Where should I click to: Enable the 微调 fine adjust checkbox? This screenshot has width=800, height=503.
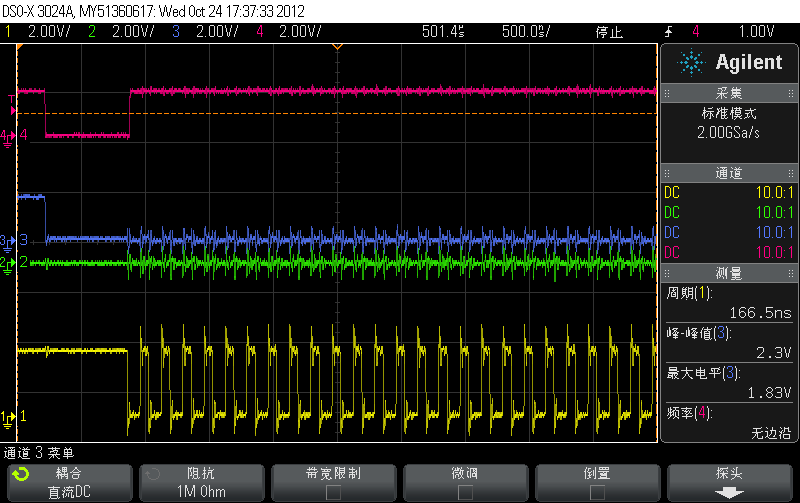tap(465, 492)
